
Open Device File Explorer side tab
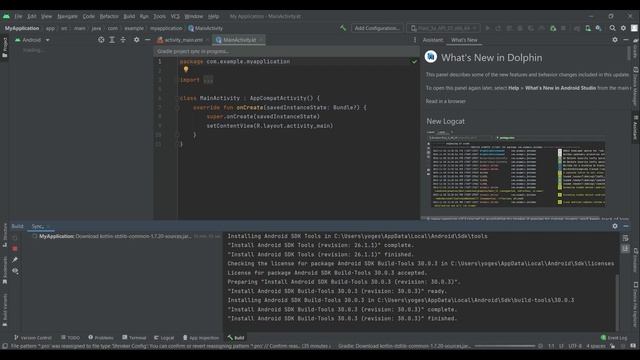636,304
